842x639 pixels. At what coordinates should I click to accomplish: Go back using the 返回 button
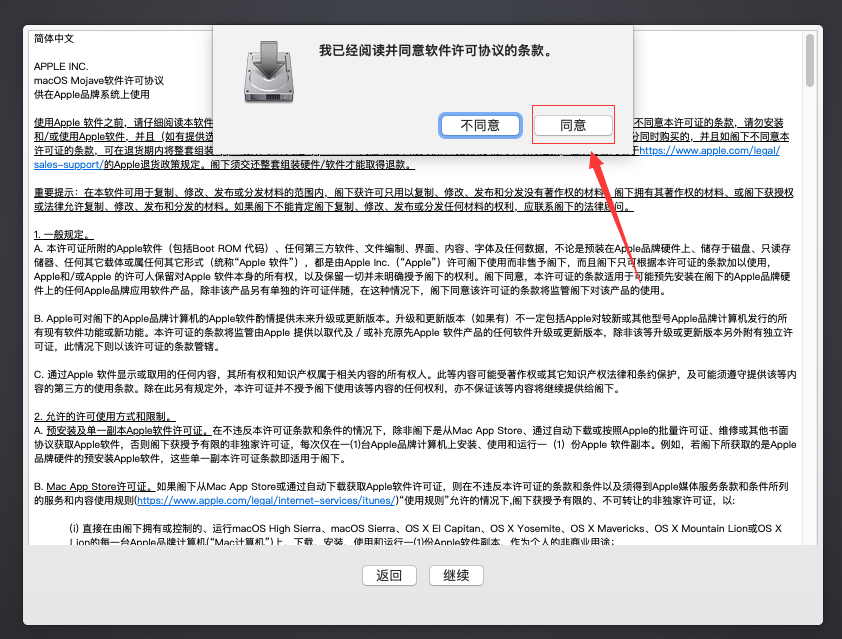click(389, 575)
